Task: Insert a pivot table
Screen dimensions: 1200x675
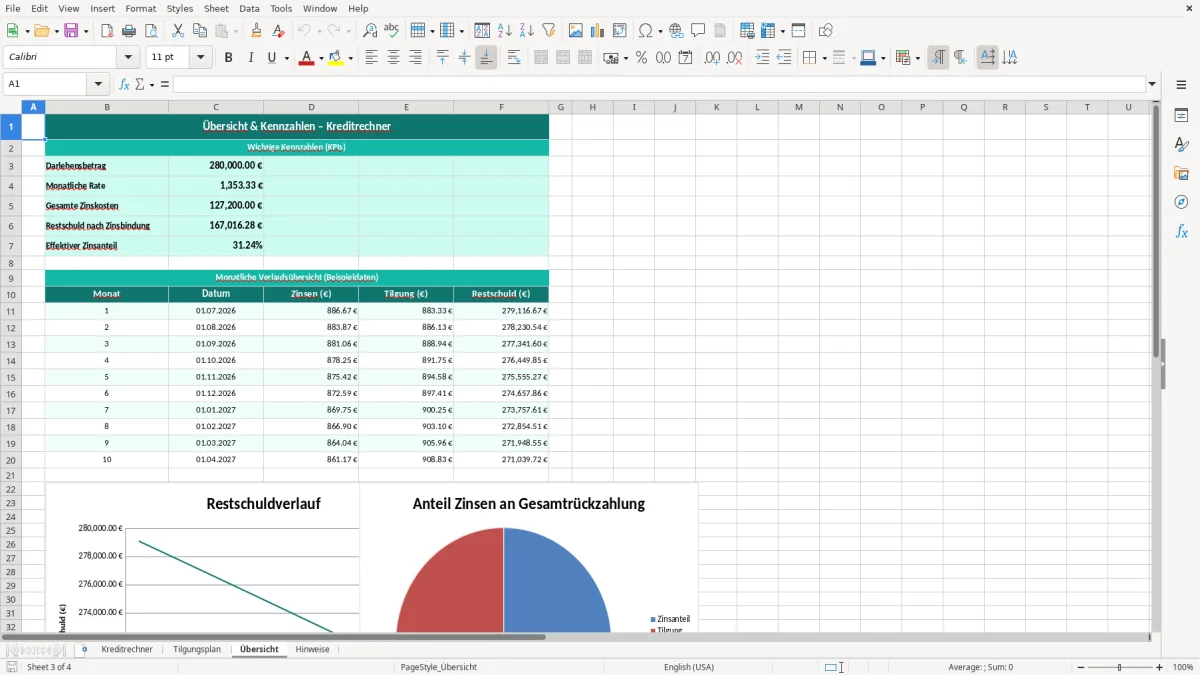Action: [x=620, y=31]
